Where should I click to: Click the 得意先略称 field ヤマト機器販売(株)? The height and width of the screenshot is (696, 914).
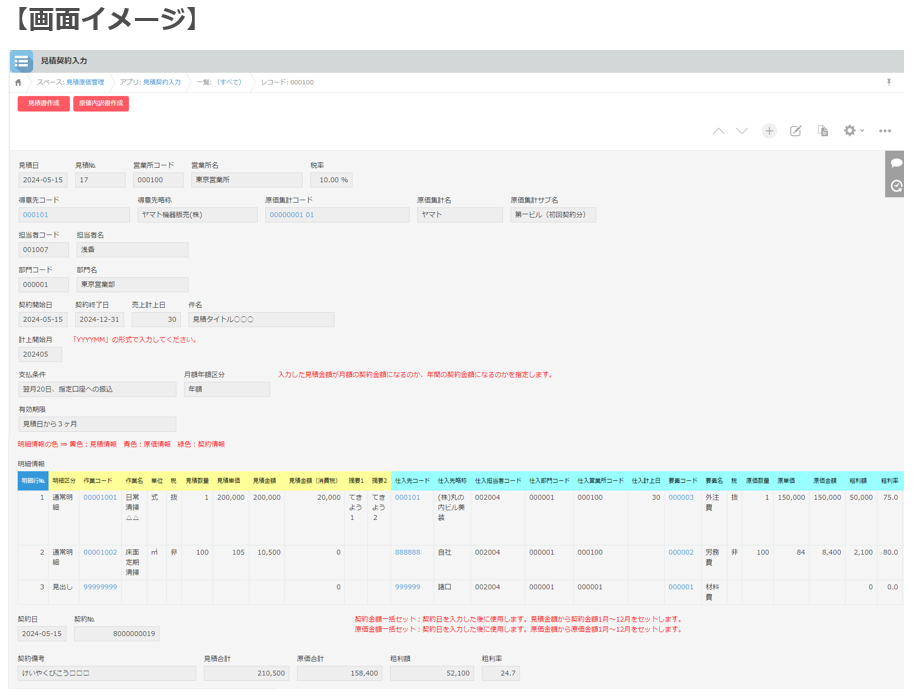coord(198,215)
